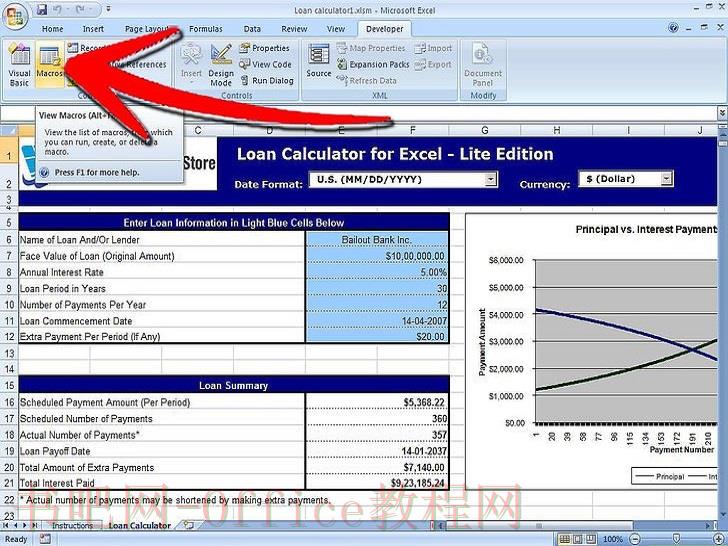The height and width of the screenshot is (546, 728).
Task: Go to first sheet navigation arrow
Action: pyautogui.click(x=6, y=526)
